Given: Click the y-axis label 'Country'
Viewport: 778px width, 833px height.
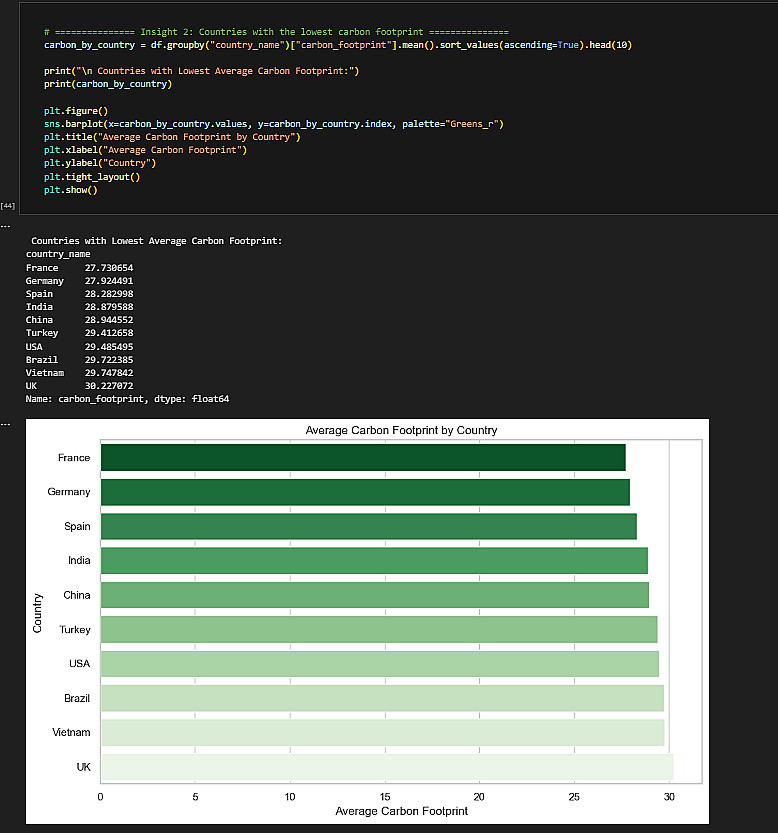Looking at the screenshot, I should 38,612.
